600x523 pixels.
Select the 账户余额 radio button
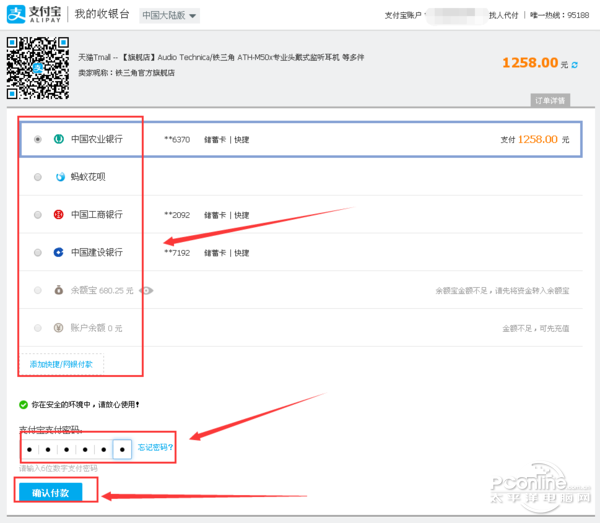[38, 328]
